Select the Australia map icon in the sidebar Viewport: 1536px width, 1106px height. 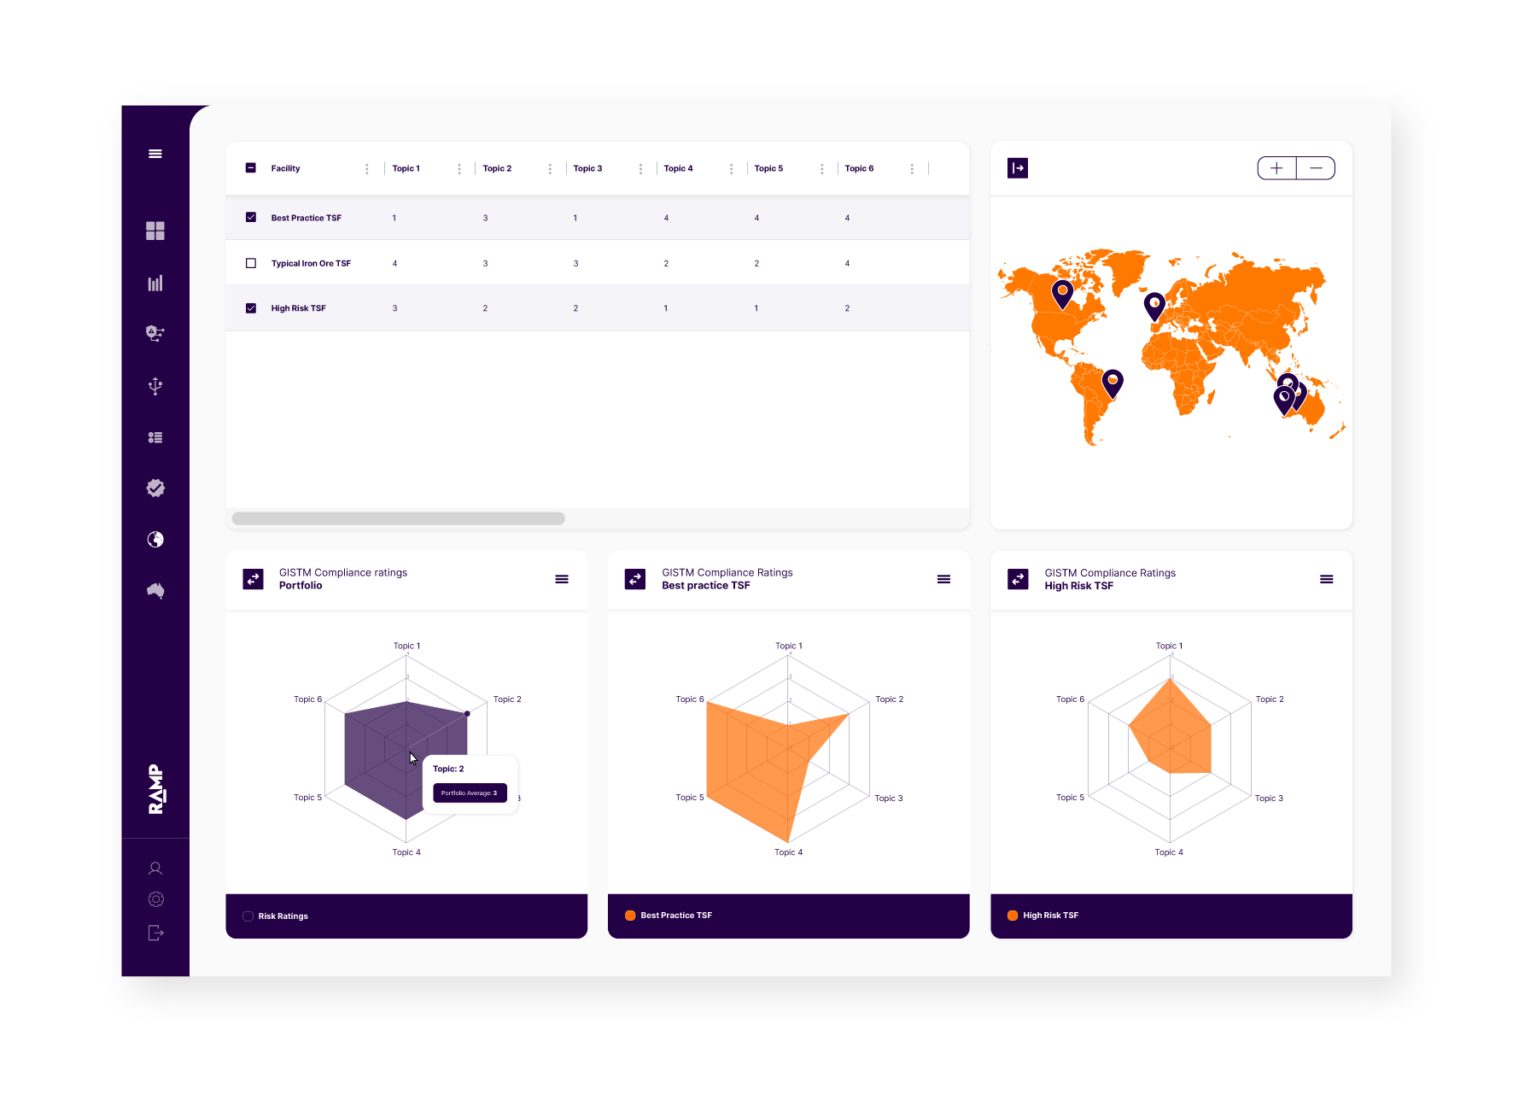click(x=155, y=590)
